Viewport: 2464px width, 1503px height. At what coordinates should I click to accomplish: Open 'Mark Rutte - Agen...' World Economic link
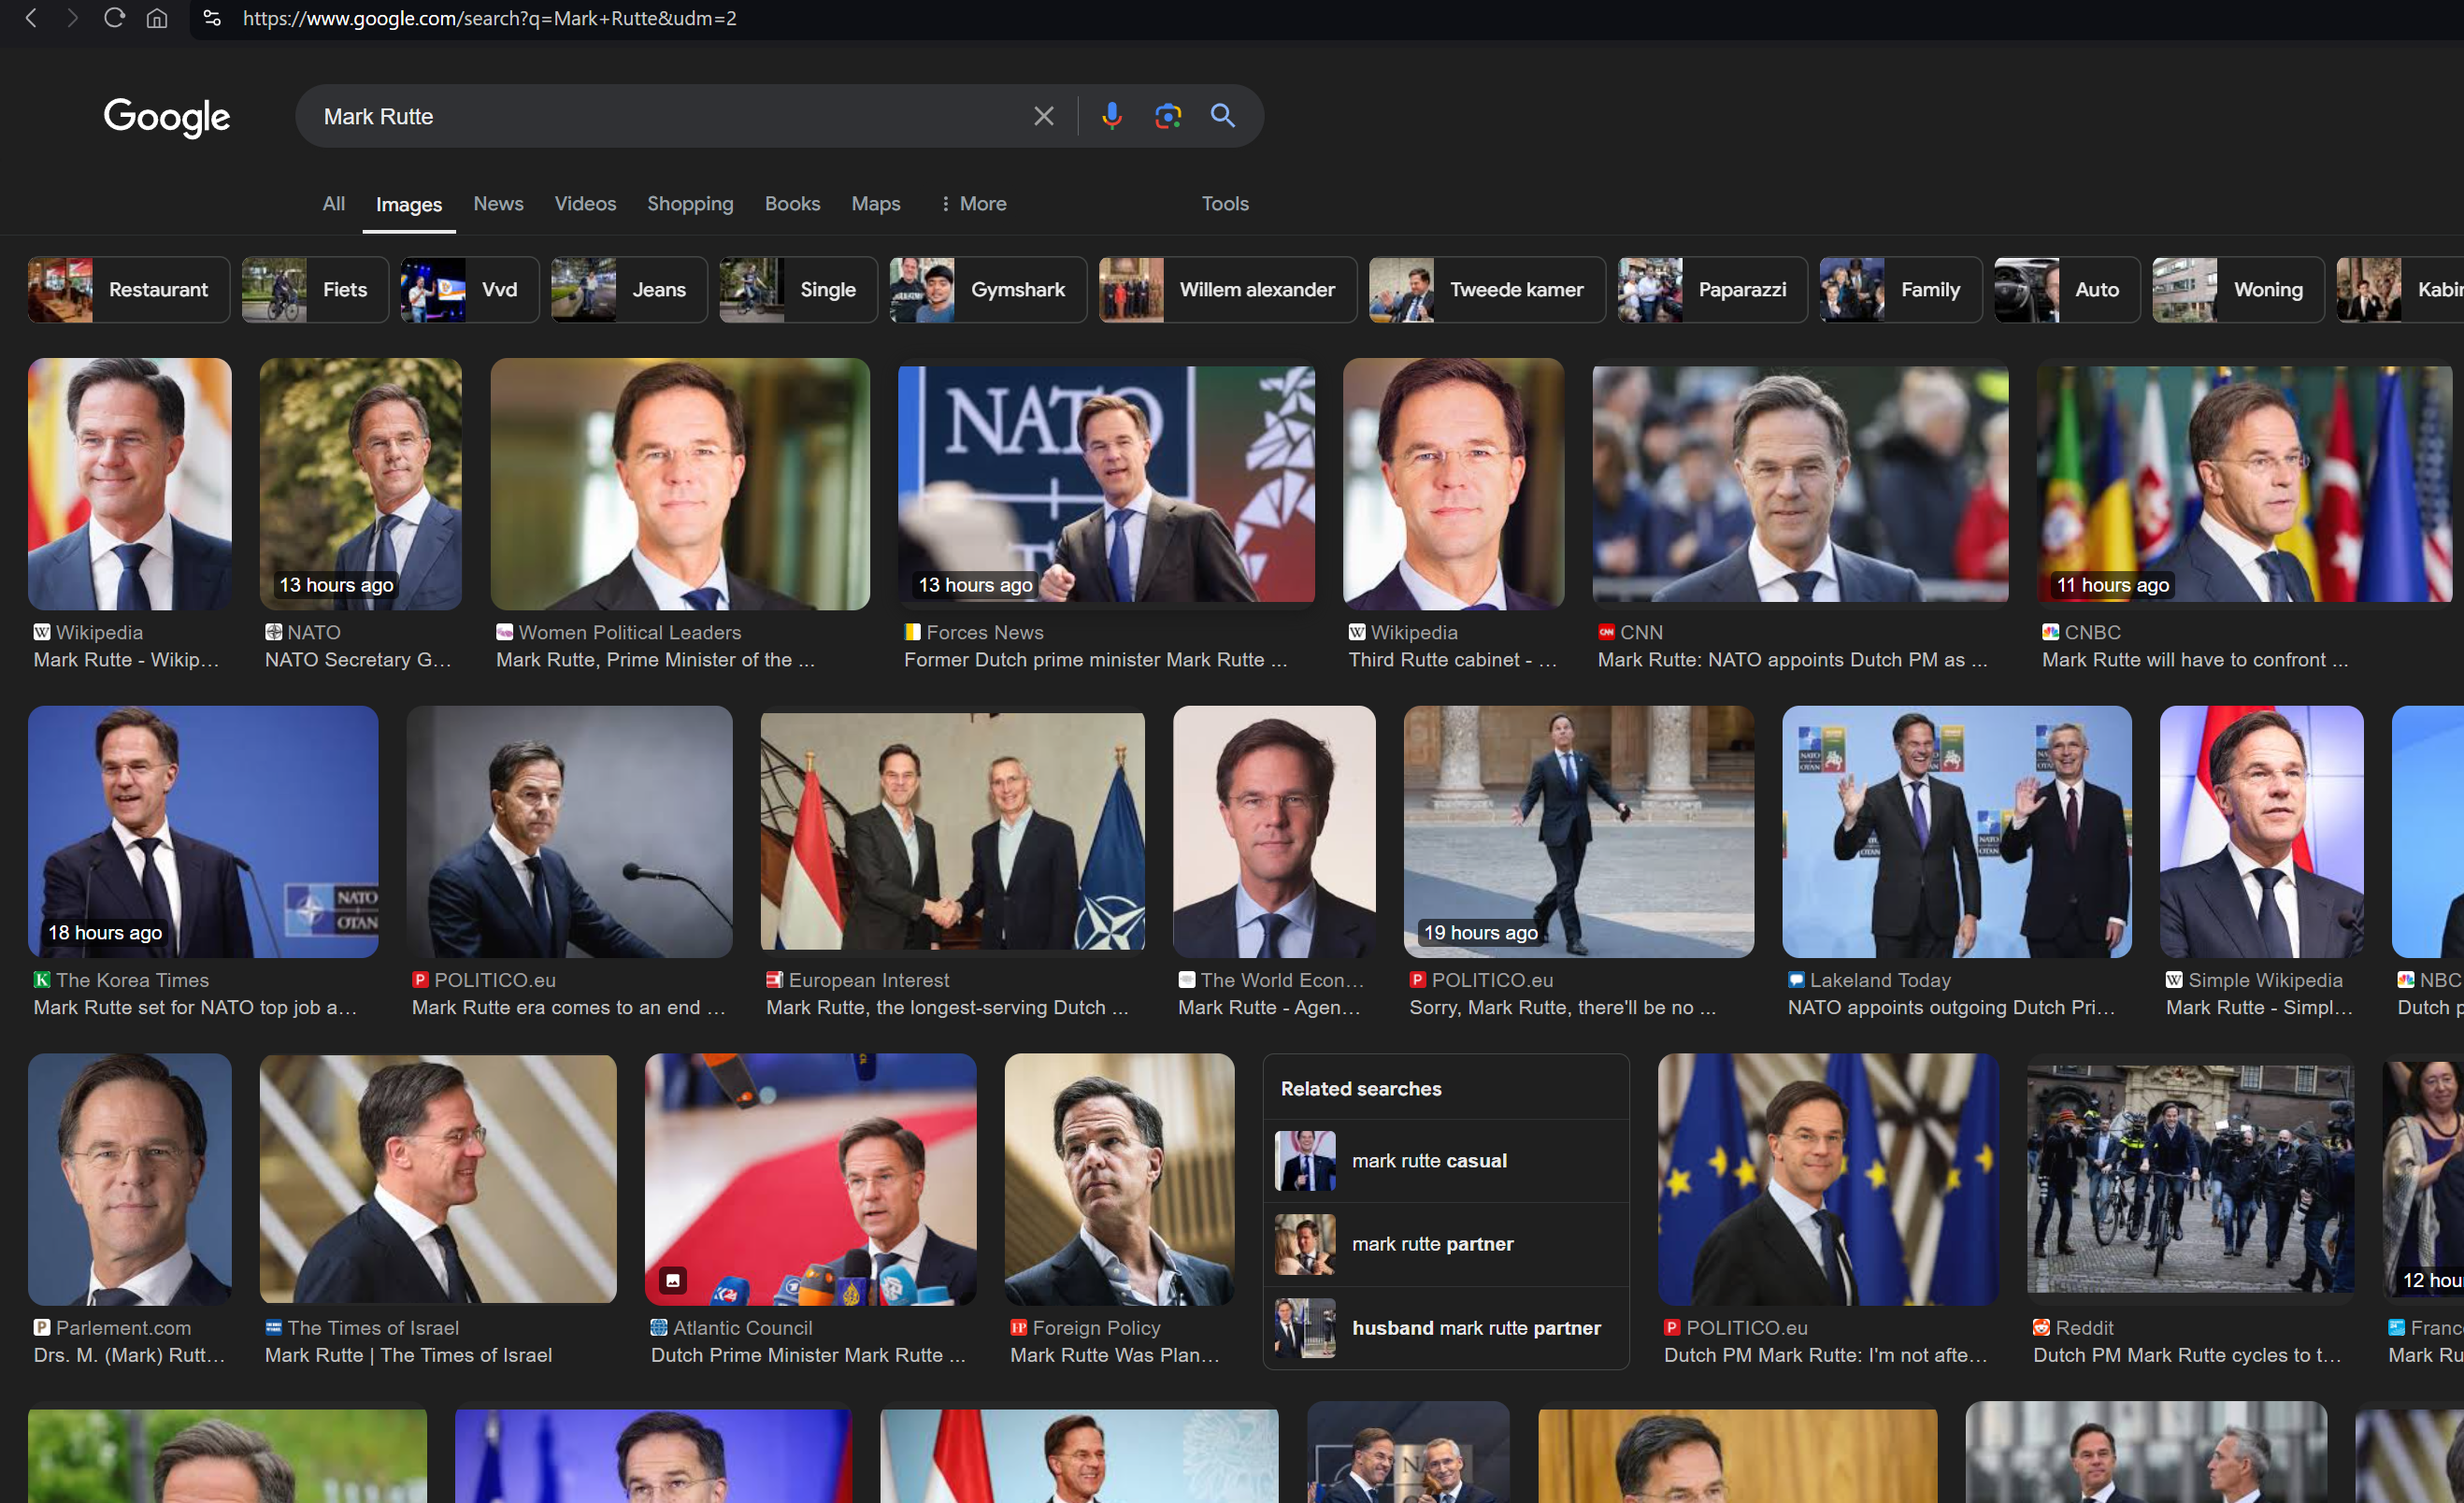click(1269, 1008)
